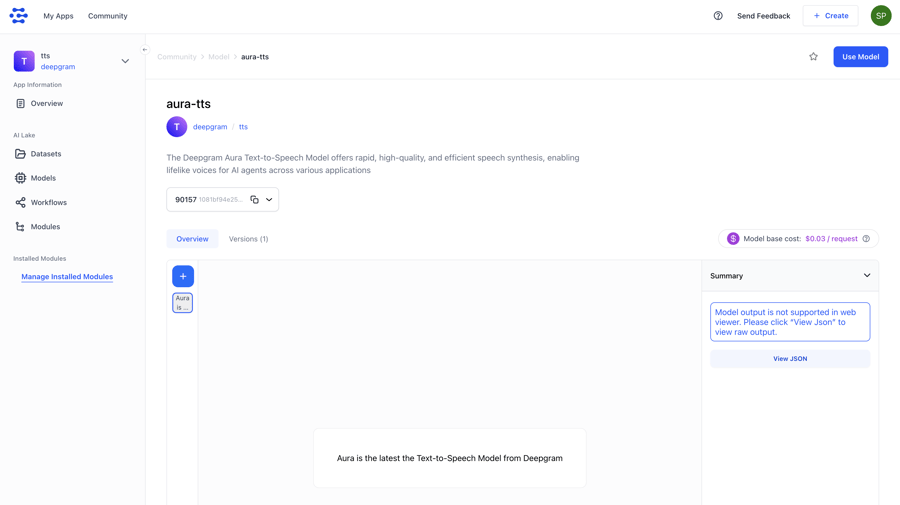Click the Clarifai logo icon

coord(19,16)
